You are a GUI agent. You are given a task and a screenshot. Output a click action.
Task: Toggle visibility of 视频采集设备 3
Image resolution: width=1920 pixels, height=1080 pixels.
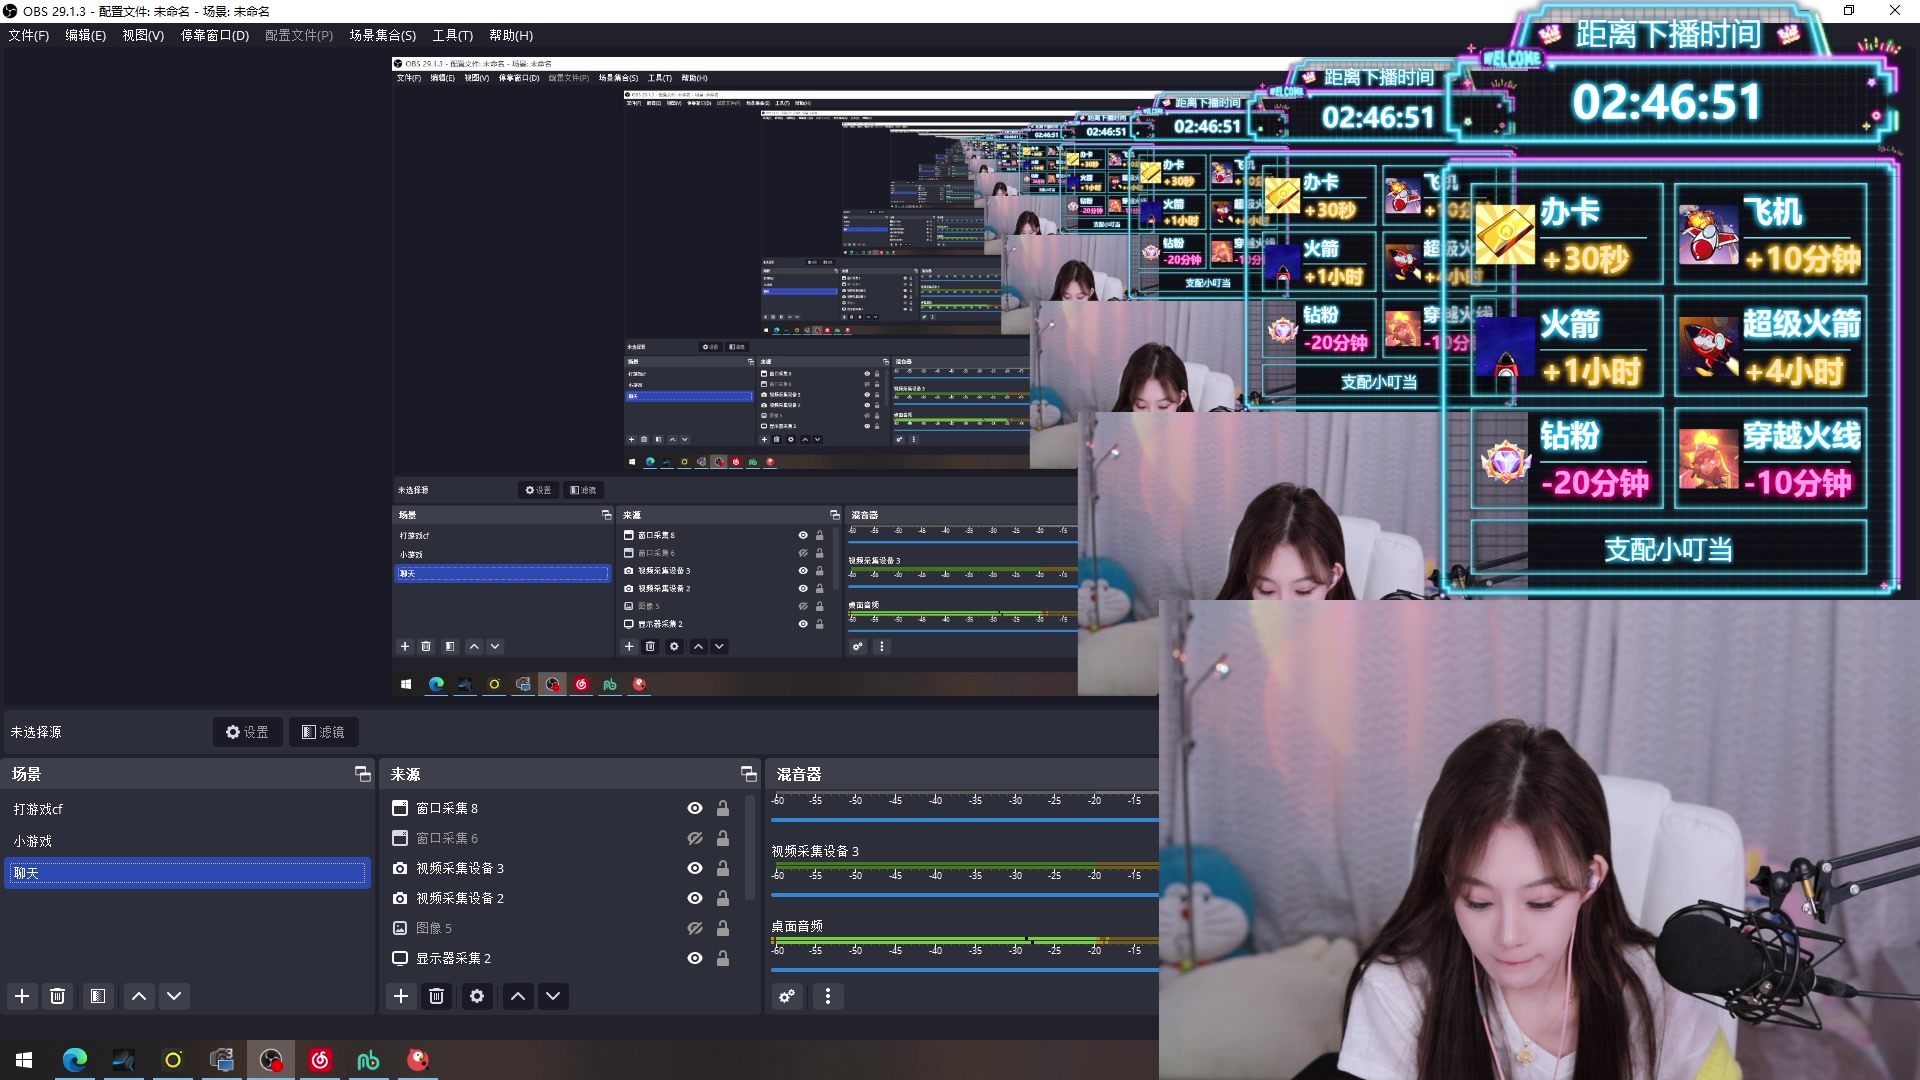(x=695, y=868)
